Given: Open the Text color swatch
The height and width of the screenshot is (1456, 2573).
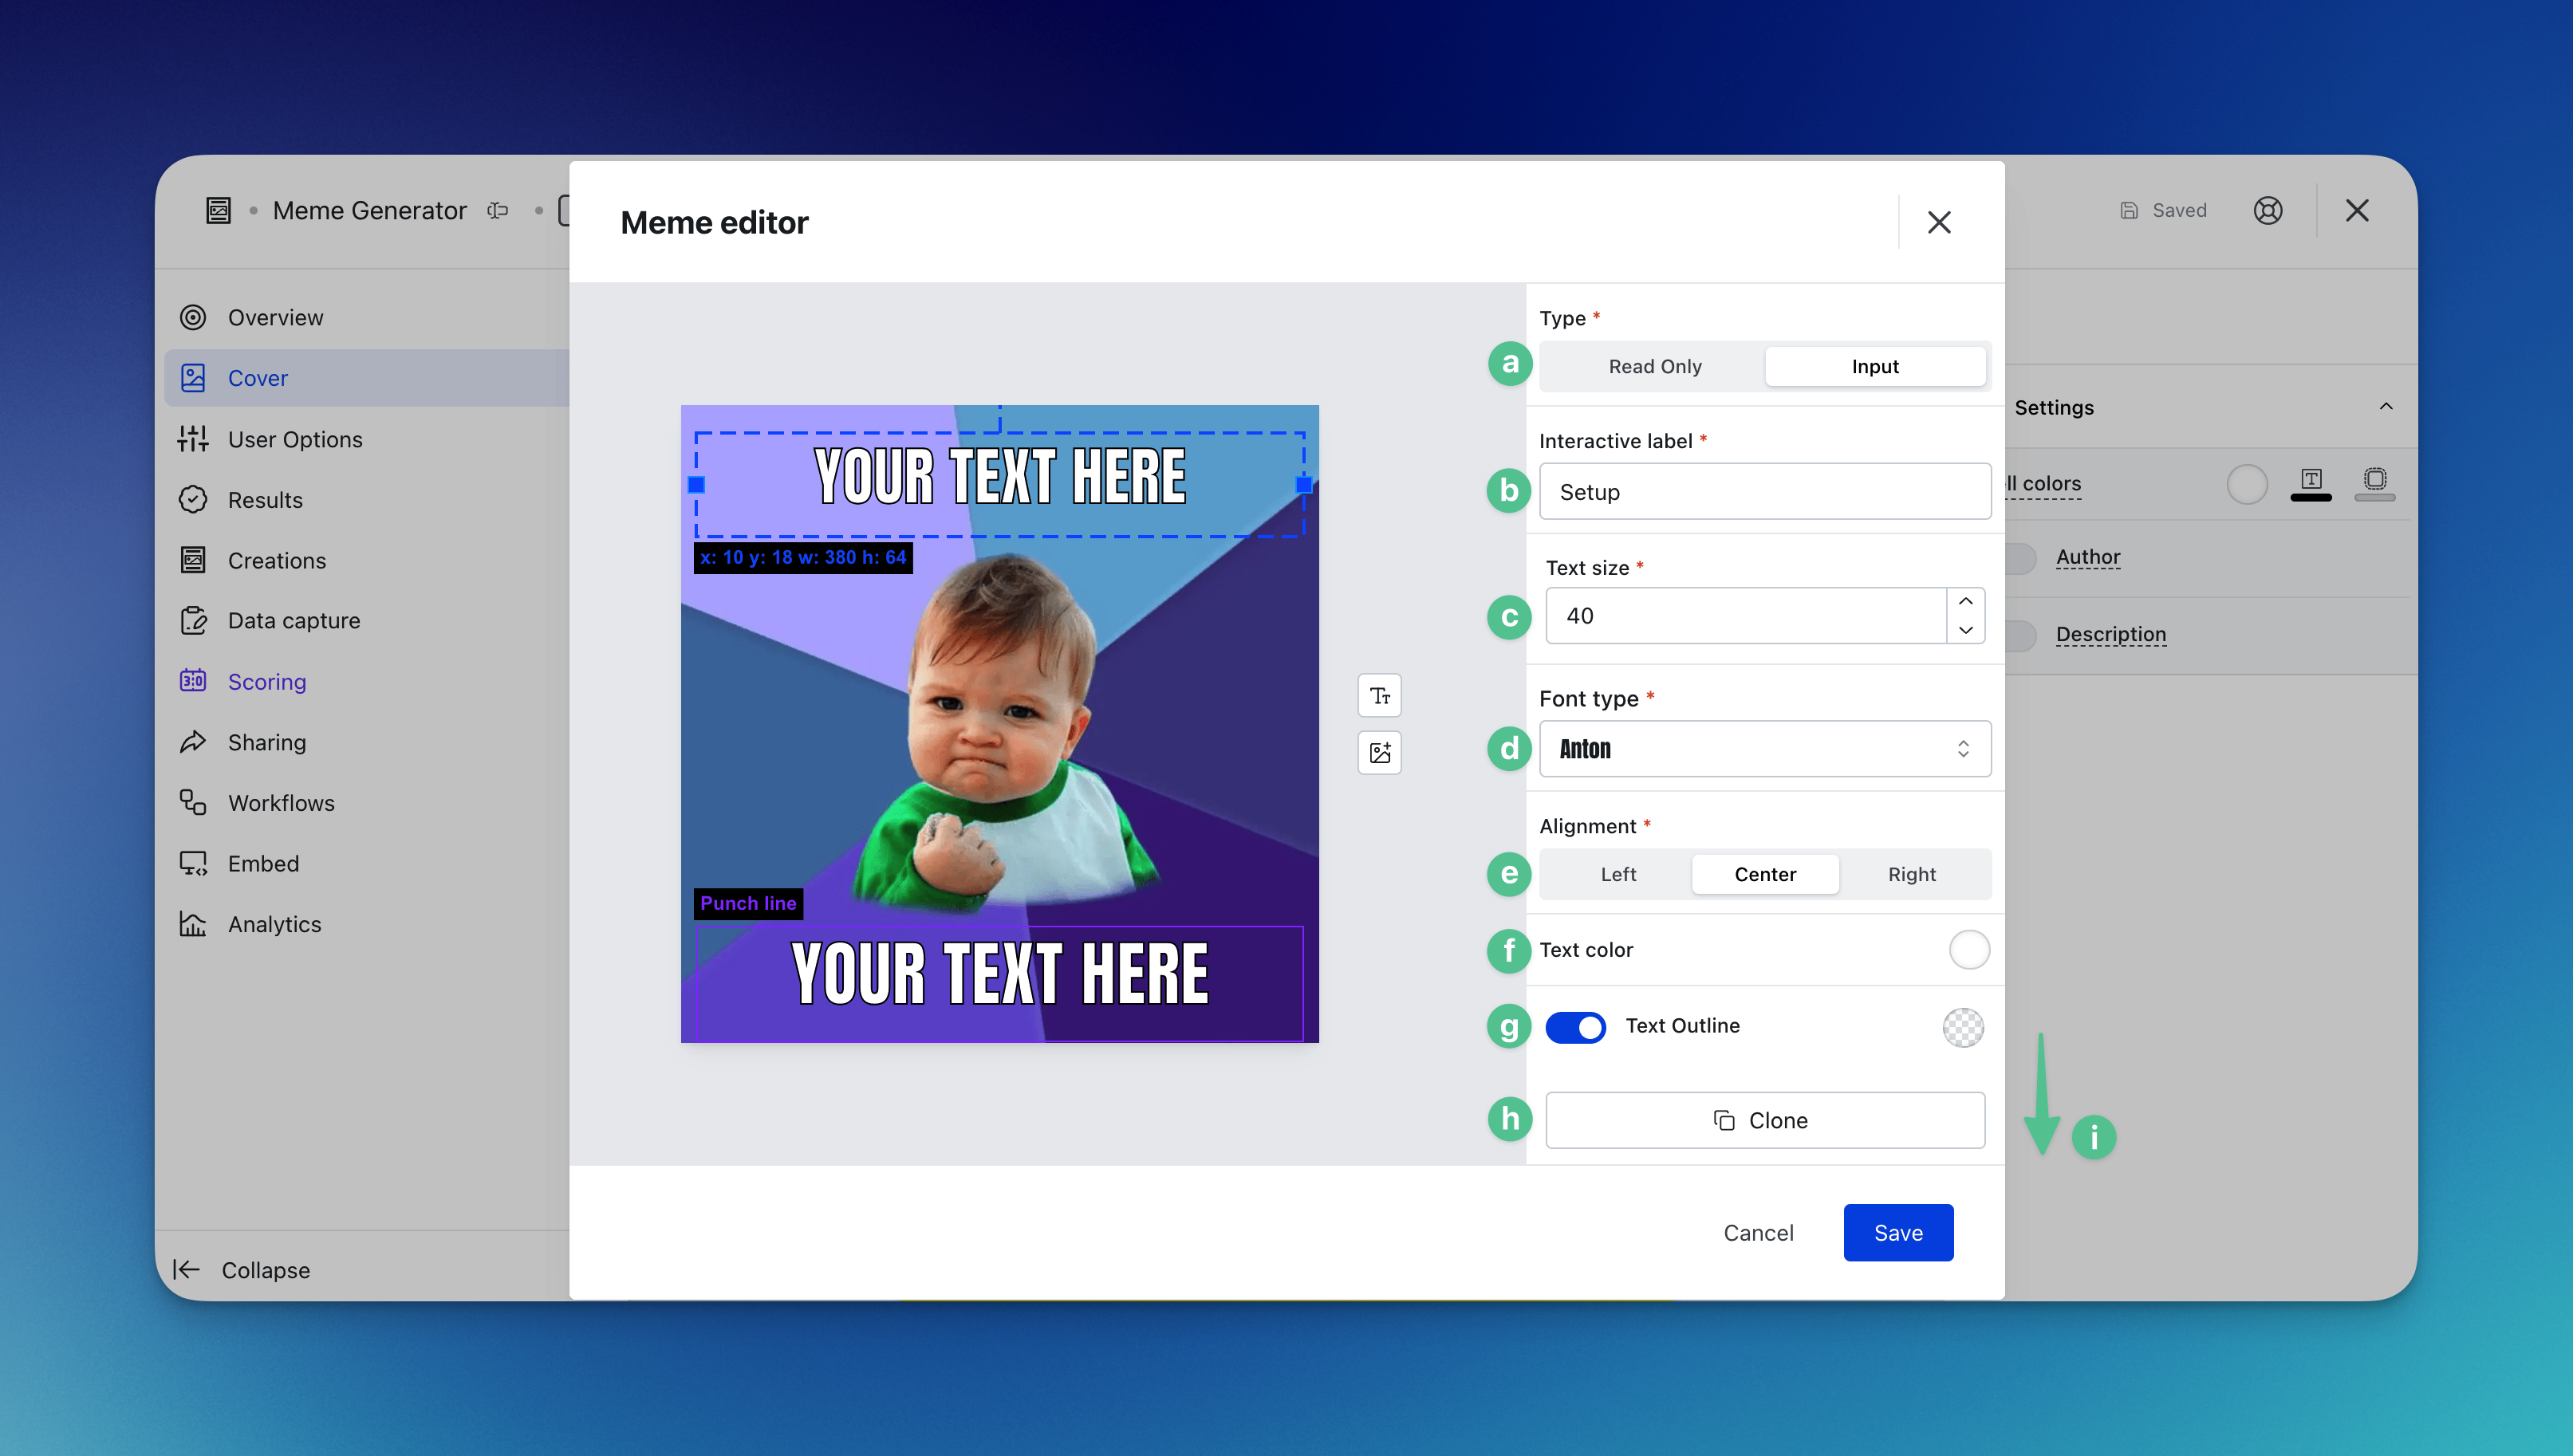Looking at the screenshot, I should coord(1968,950).
